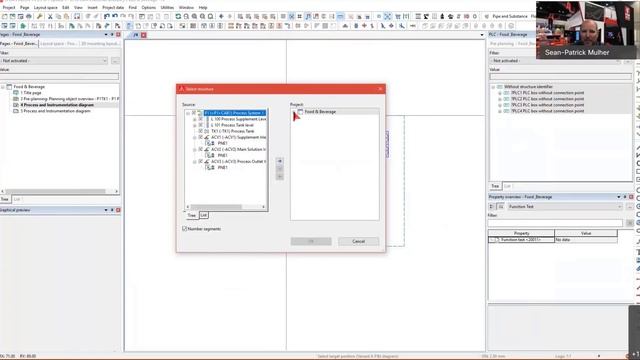The width and height of the screenshot is (640, 360).
Task: Click the first Undo arrow icon
Action: pos(107,16)
